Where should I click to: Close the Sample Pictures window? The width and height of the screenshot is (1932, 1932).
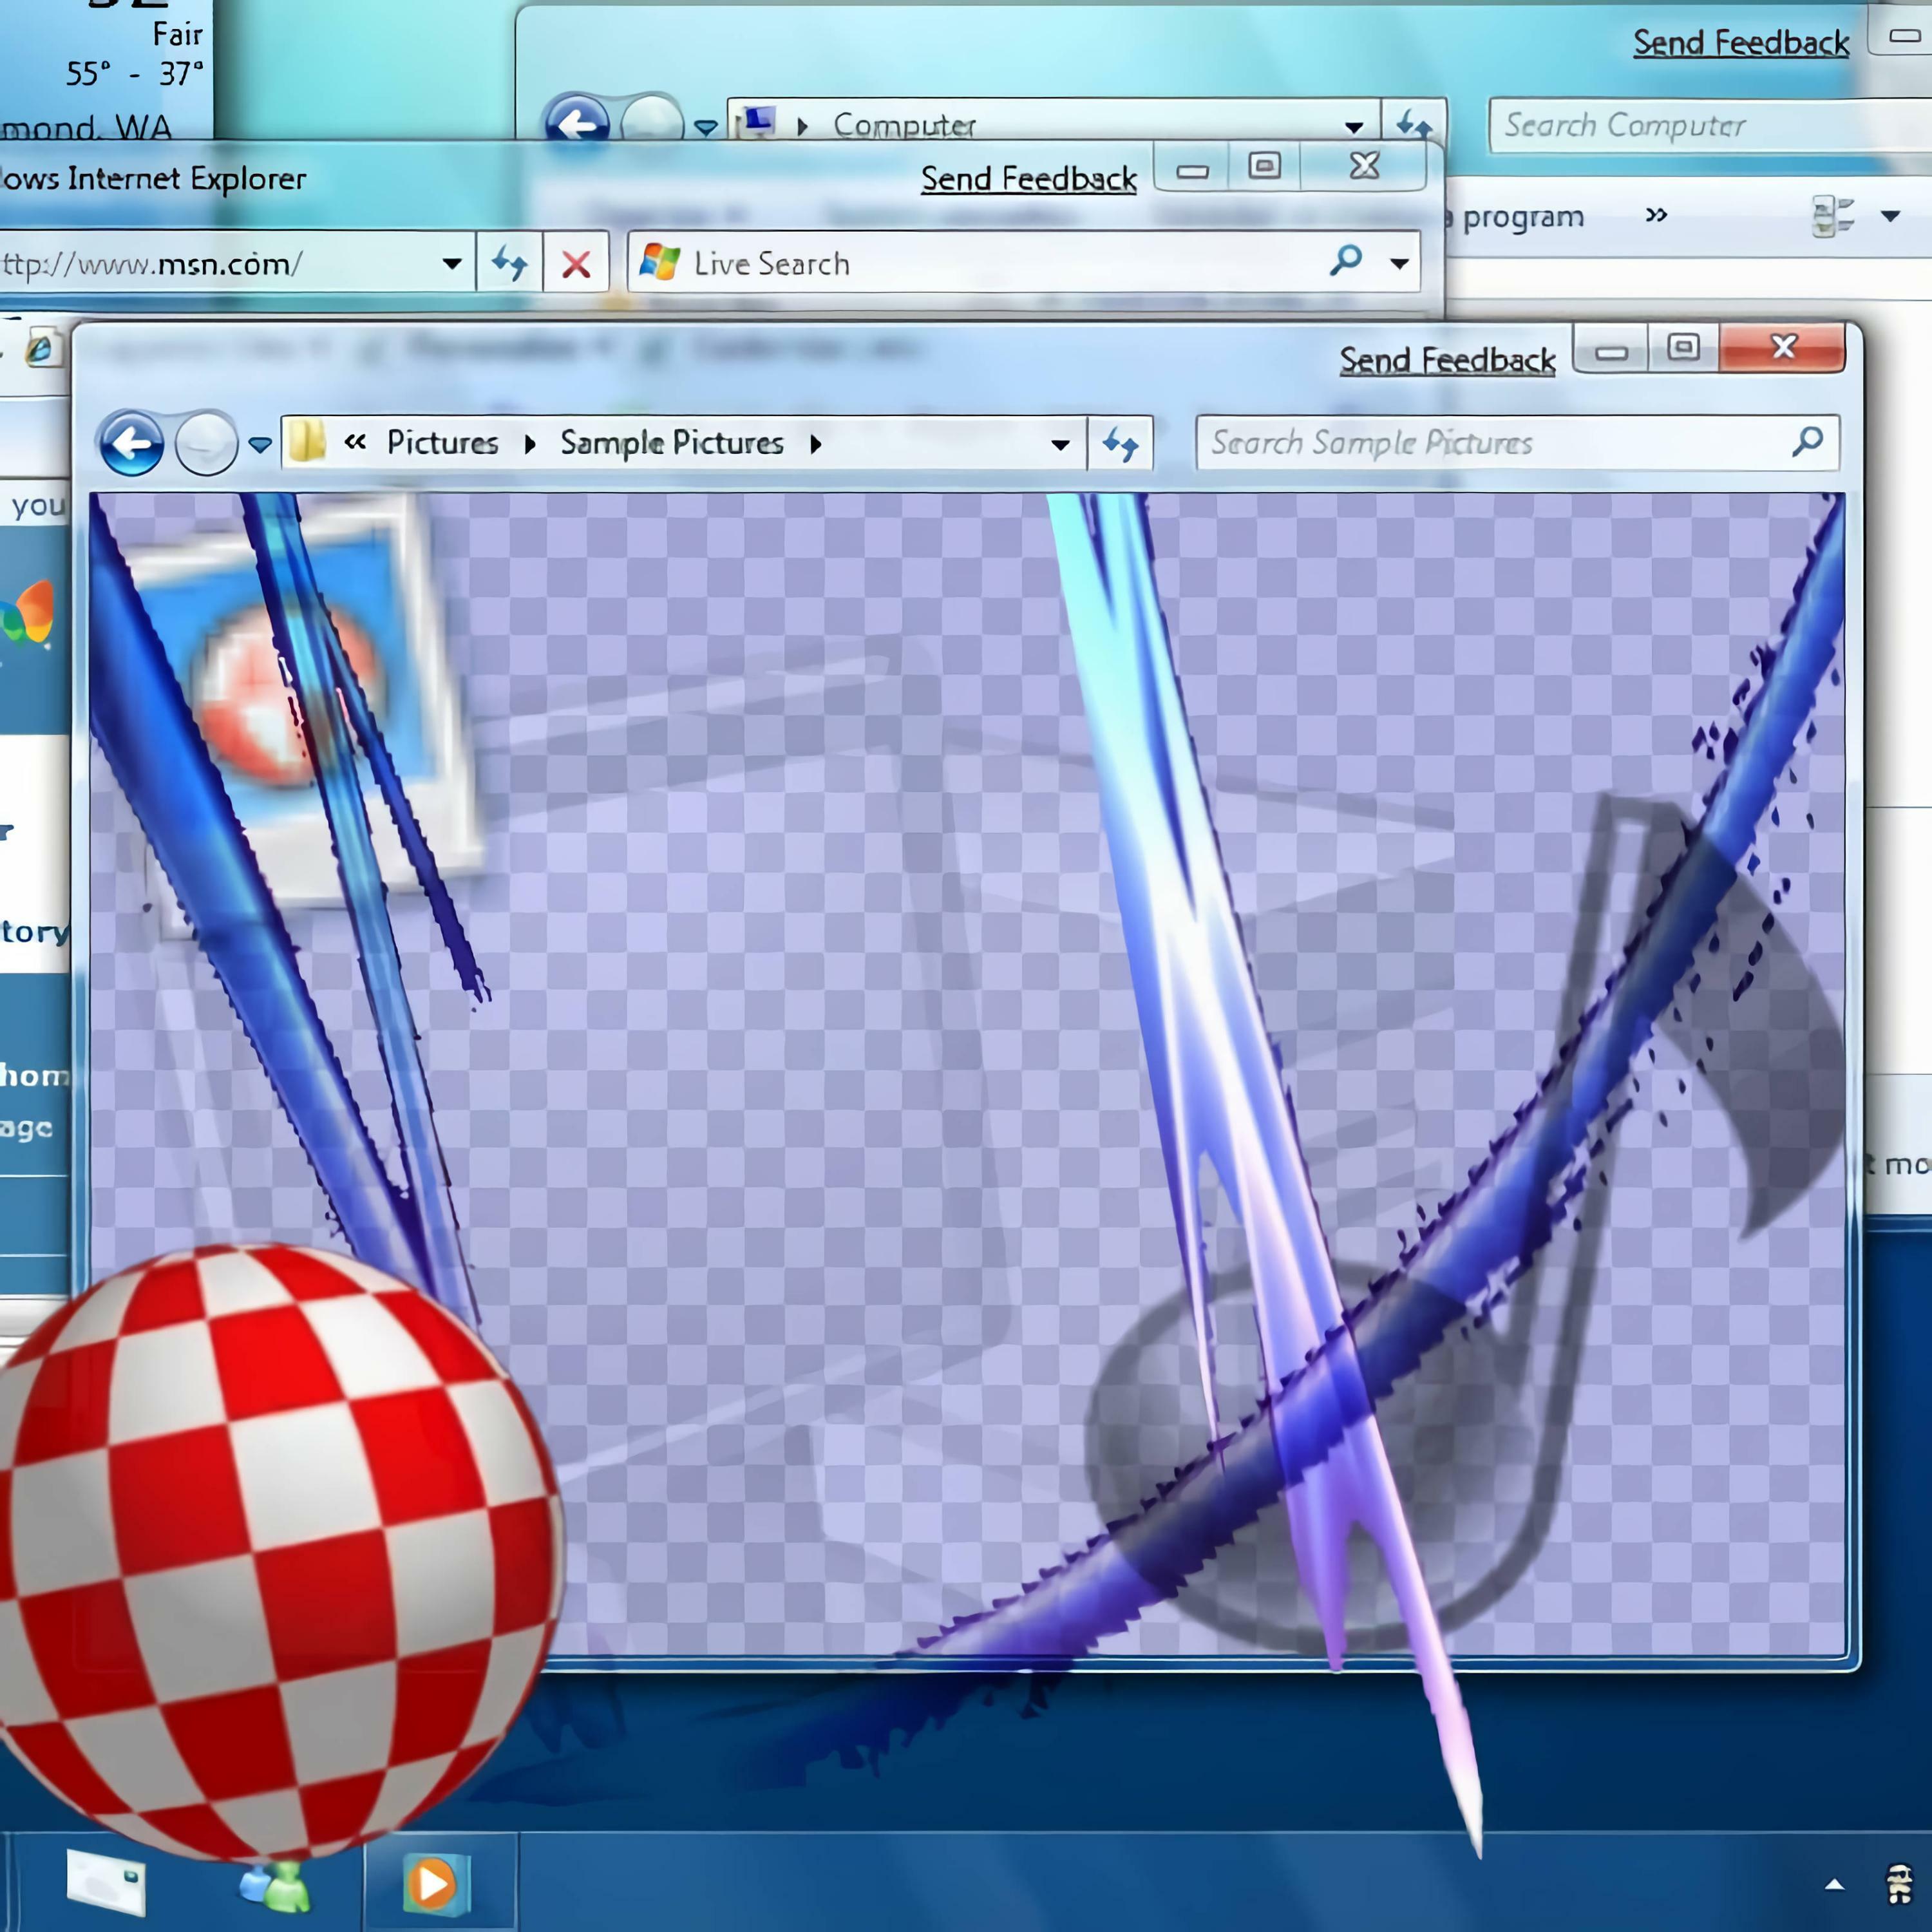(1783, 348)
